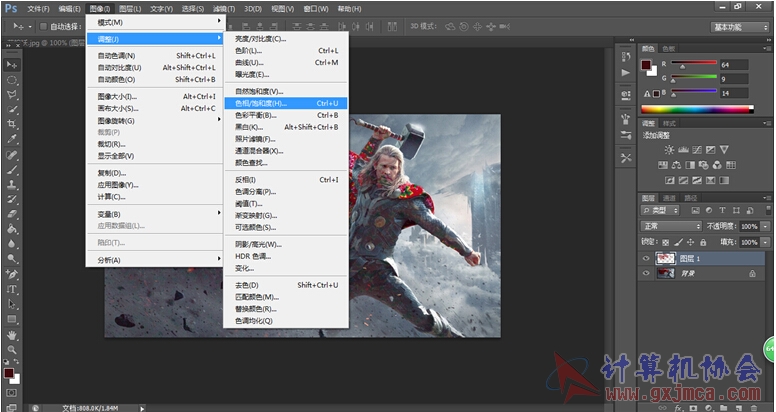Image resolution: width=776 pixels, height=412 pixels.
Task: Open the 滤镜(T) filter menu
Action: (224, 9)
